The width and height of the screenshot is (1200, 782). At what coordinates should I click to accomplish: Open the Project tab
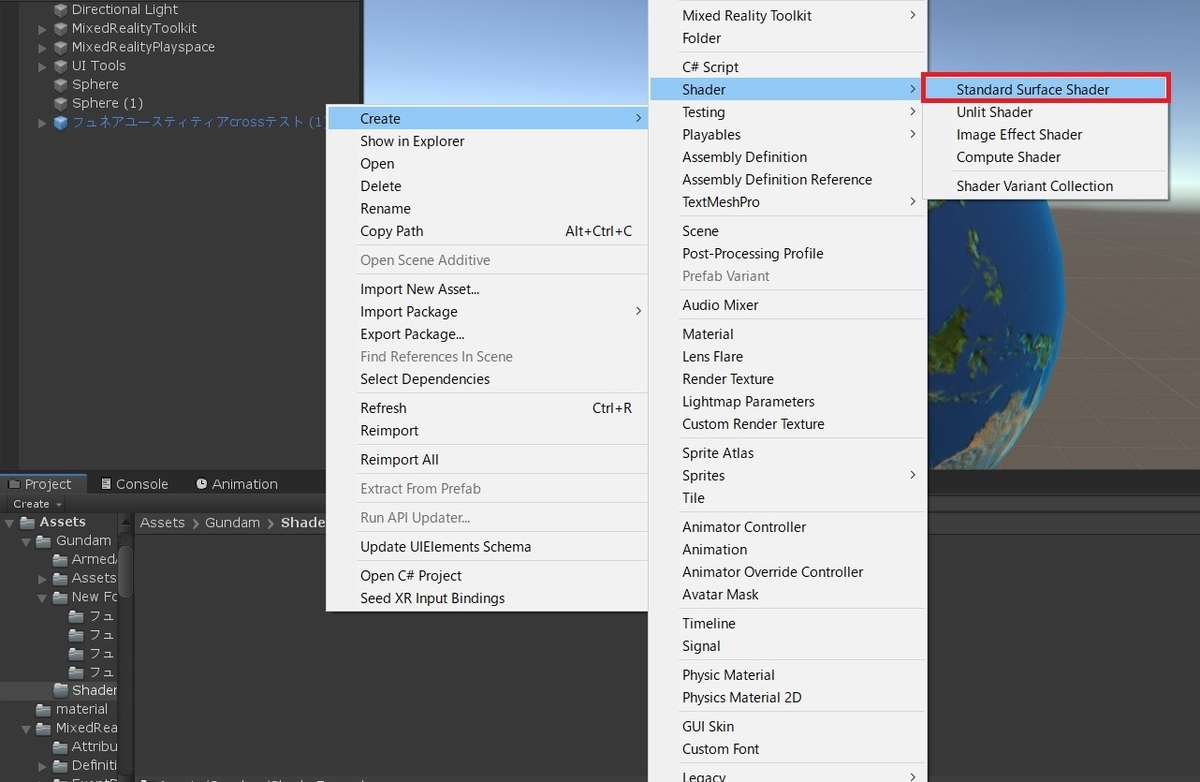(x=42, y=484)
